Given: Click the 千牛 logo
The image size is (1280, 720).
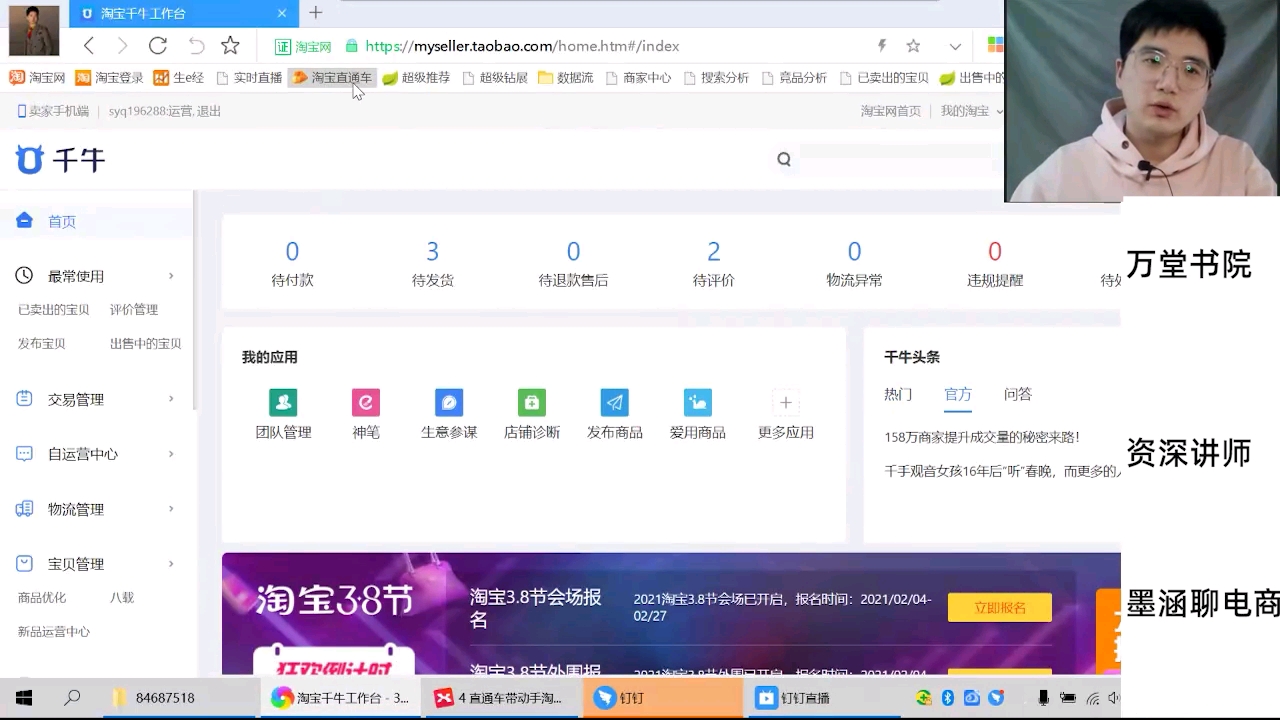Looking at the screenshot, I should [61, 160].
